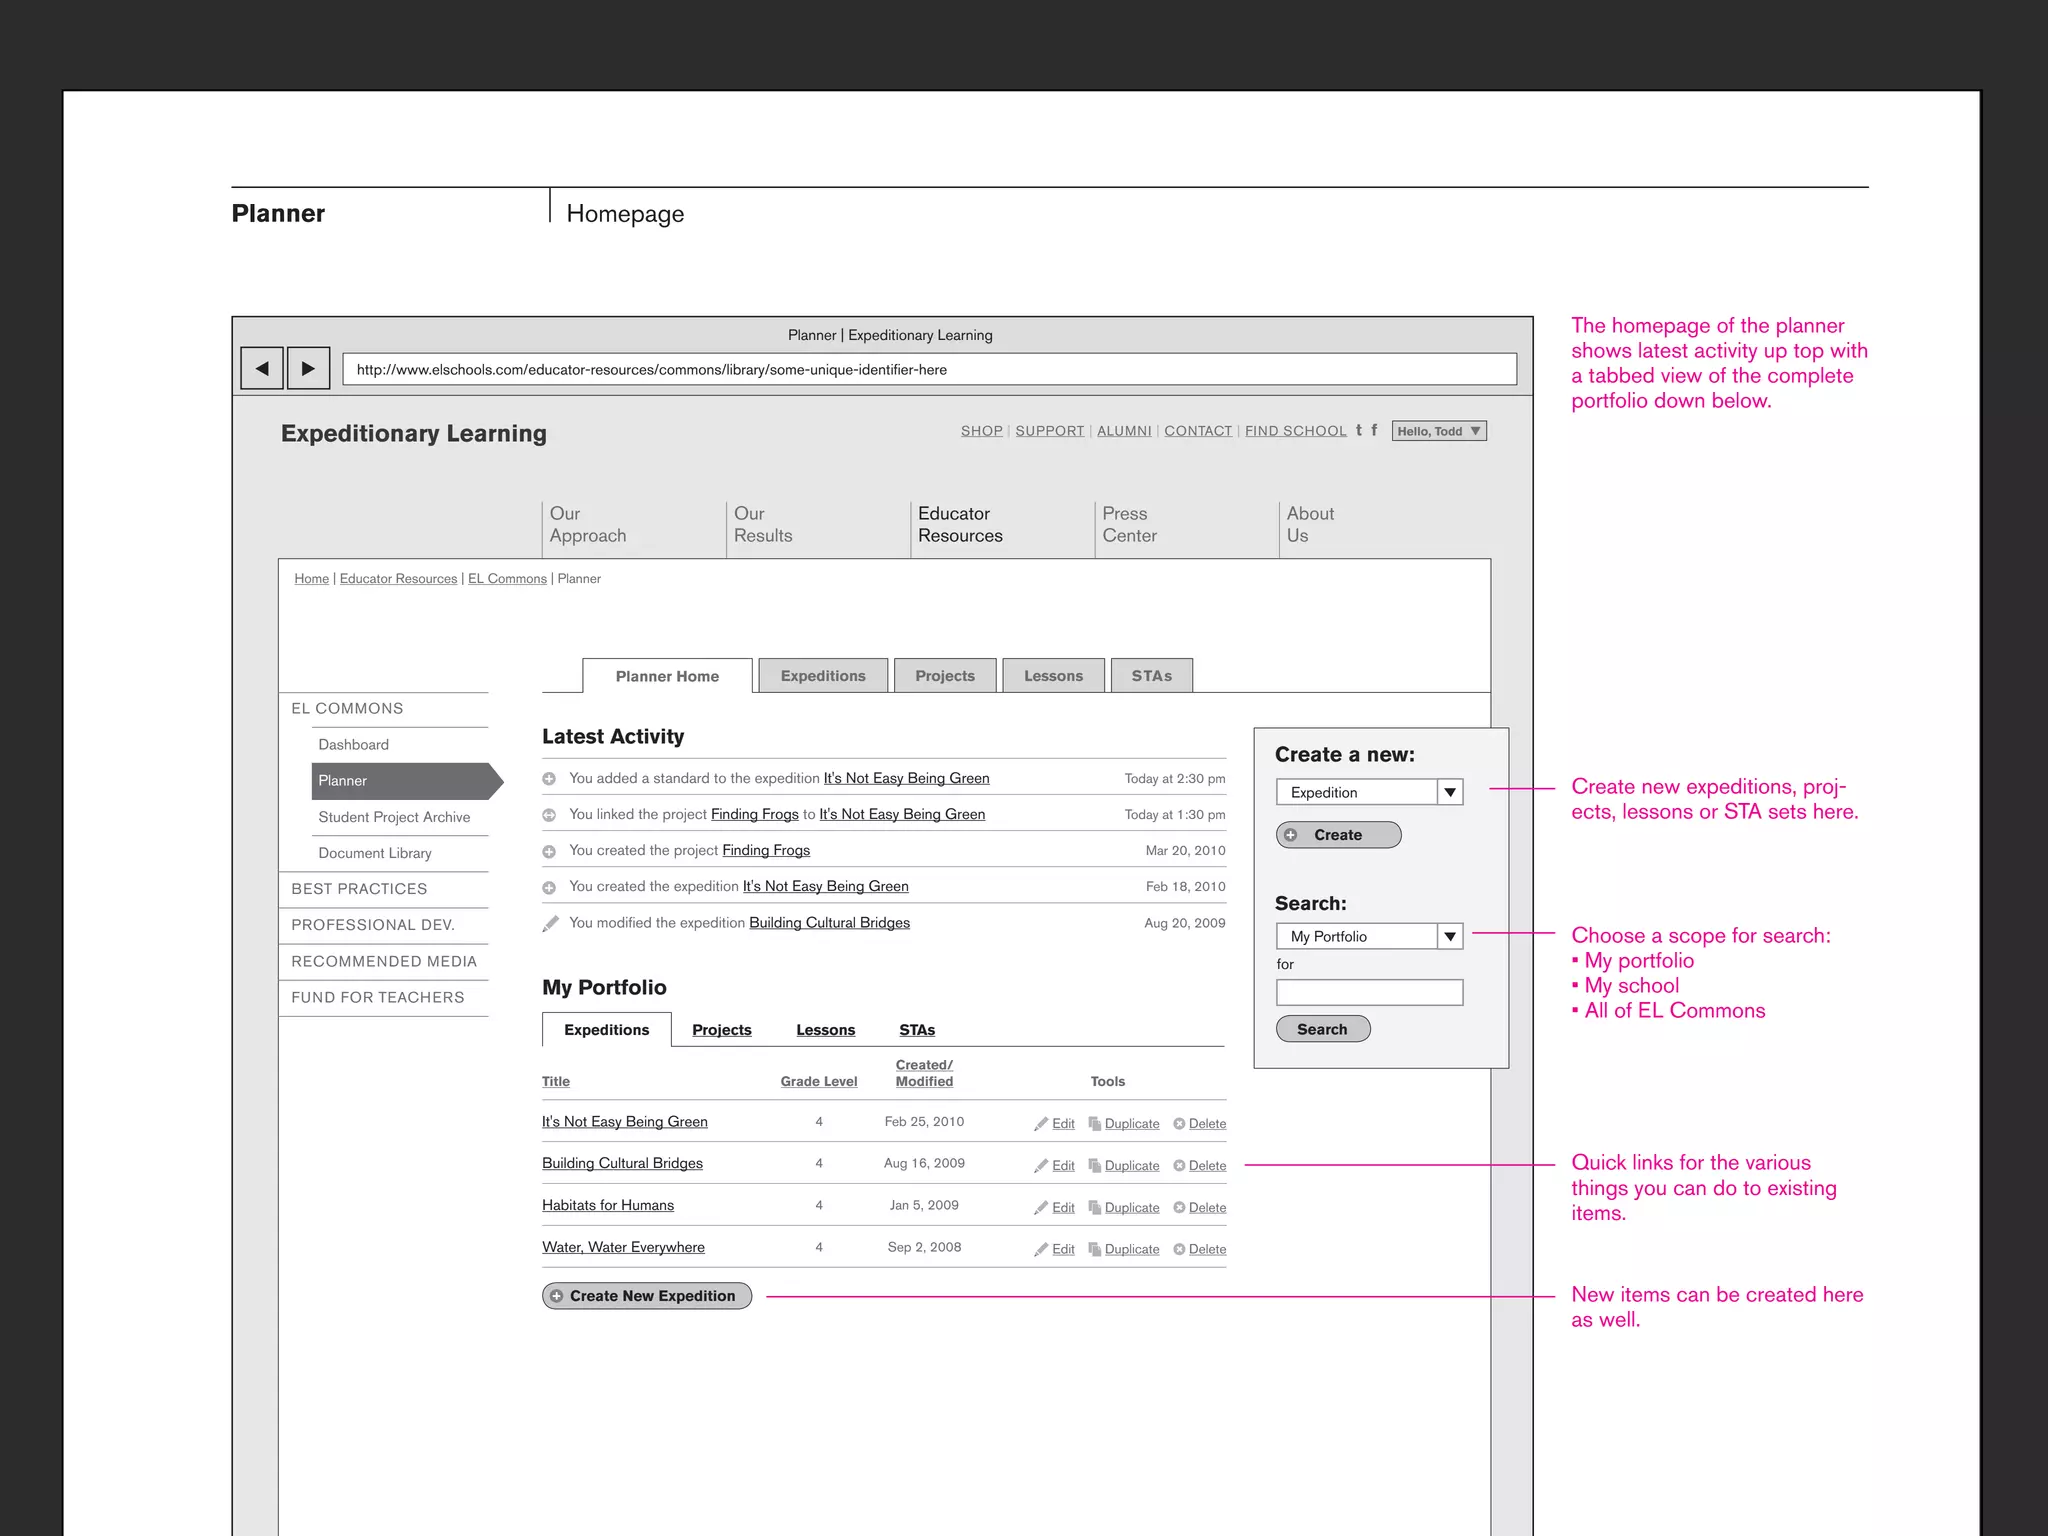Click Delete icon for It's Not Easy Being Green

point(1179,1124)
